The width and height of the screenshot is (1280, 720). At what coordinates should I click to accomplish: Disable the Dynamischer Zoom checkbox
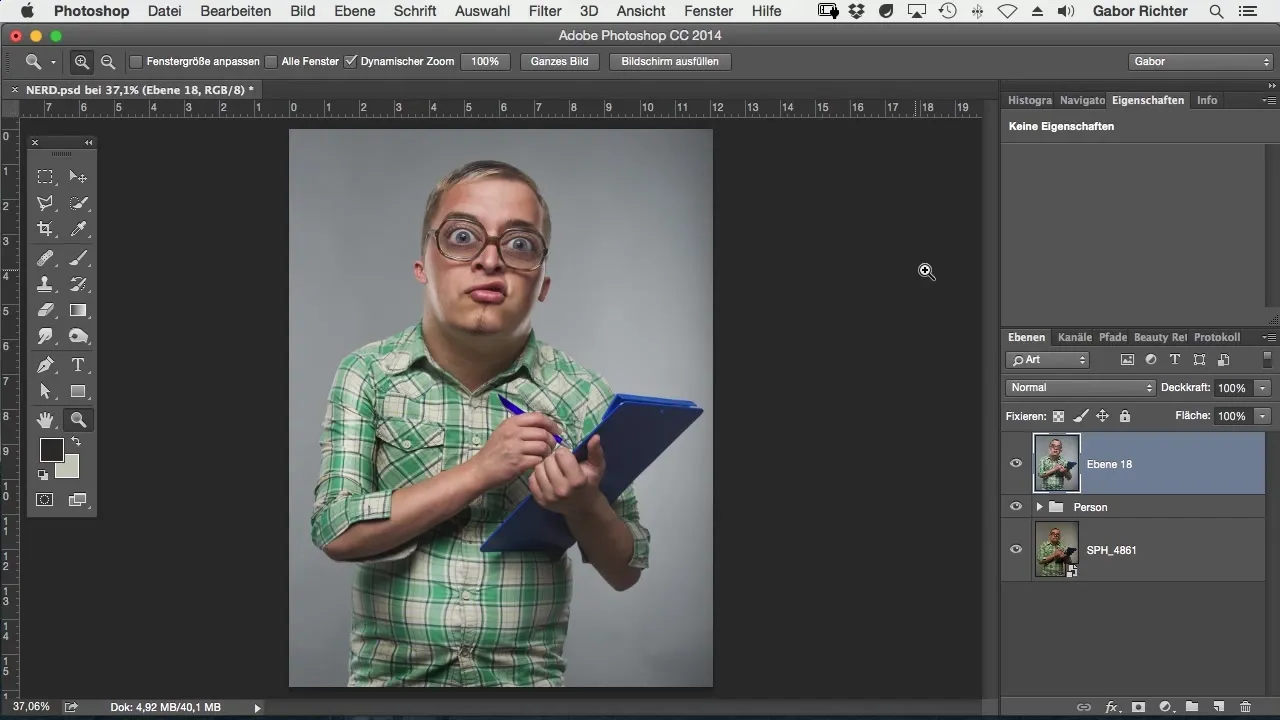pos(351,62)
